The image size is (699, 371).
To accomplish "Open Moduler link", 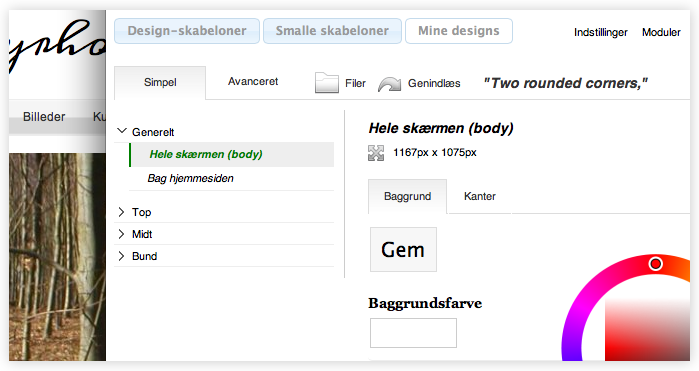I will (x=661, y=32).
